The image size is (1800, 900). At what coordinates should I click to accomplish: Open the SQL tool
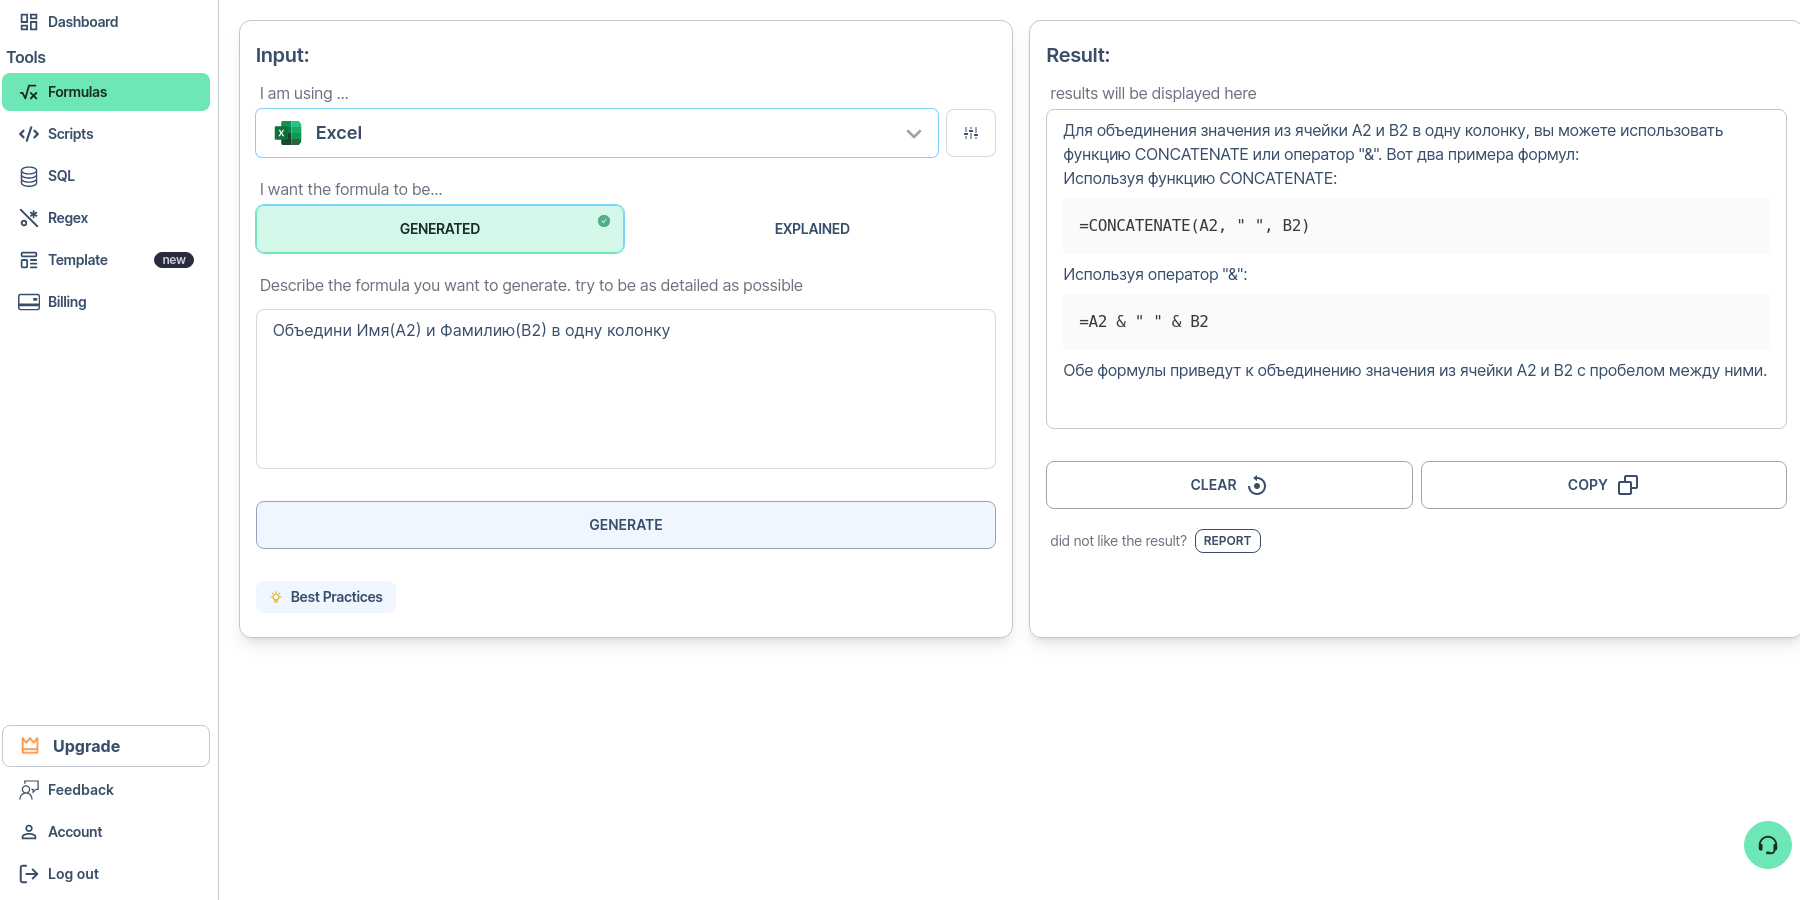pyautogui.click(x=61, y=176)
